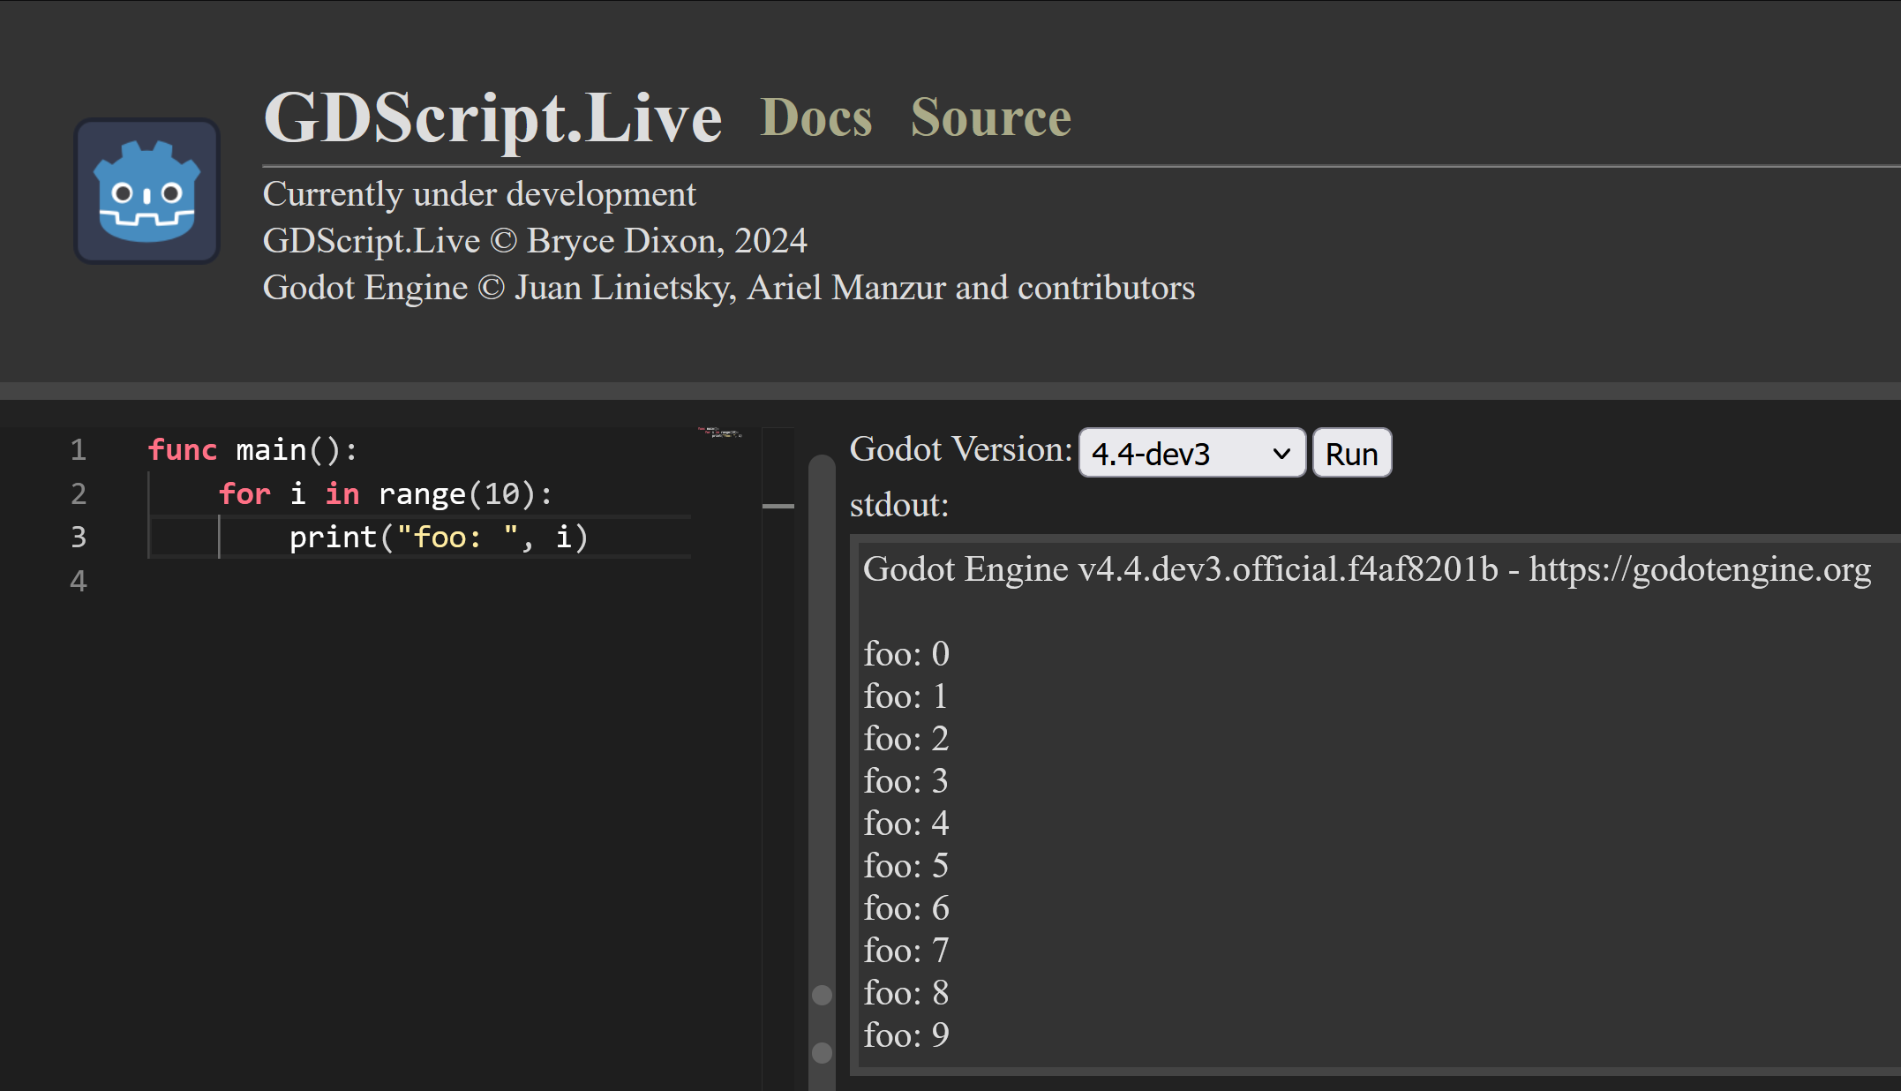Image resolution: width=1901 pixels, height=1091 pixels.
Task: Click the 'foo: 5' output line
Action: [906, 865]
